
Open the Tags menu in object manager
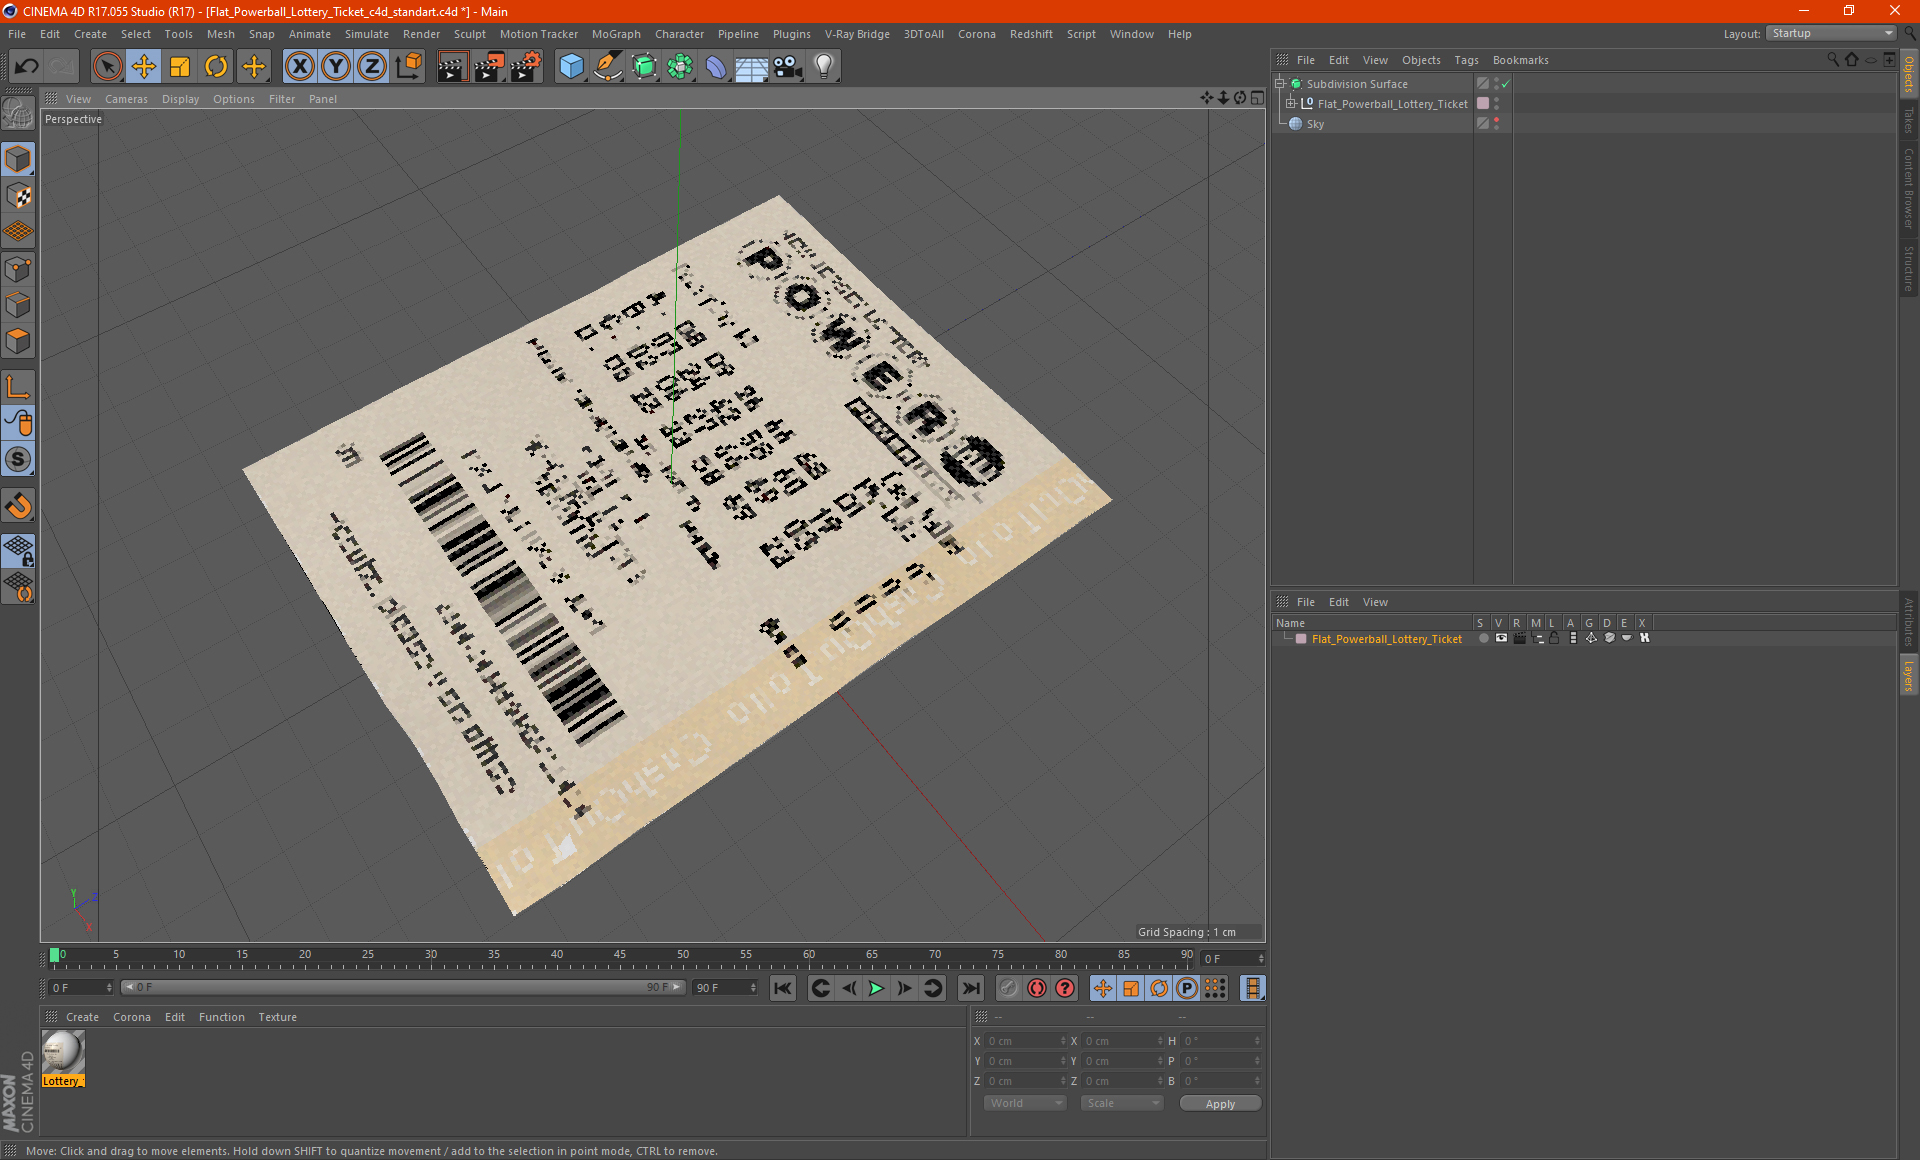(1466, 60)
